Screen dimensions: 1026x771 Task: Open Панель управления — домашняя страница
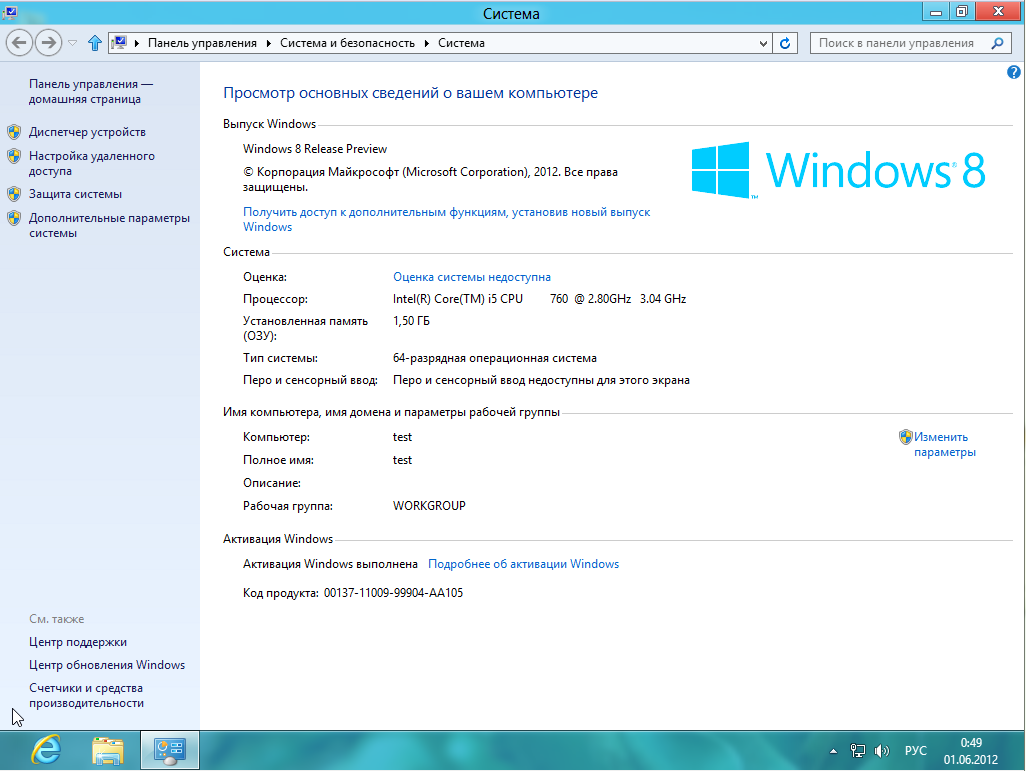click(x=90, y=92)
